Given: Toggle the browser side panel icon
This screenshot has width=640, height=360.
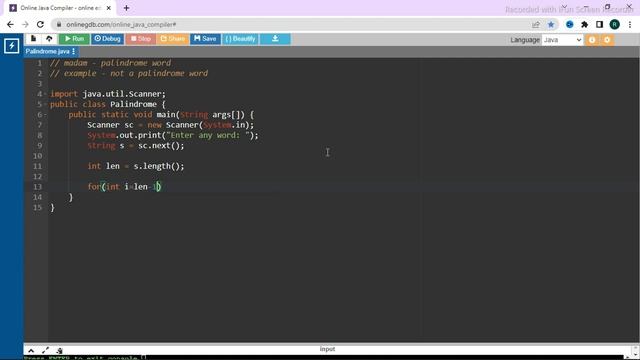Looking at the screenshot, I should (599, 24).
